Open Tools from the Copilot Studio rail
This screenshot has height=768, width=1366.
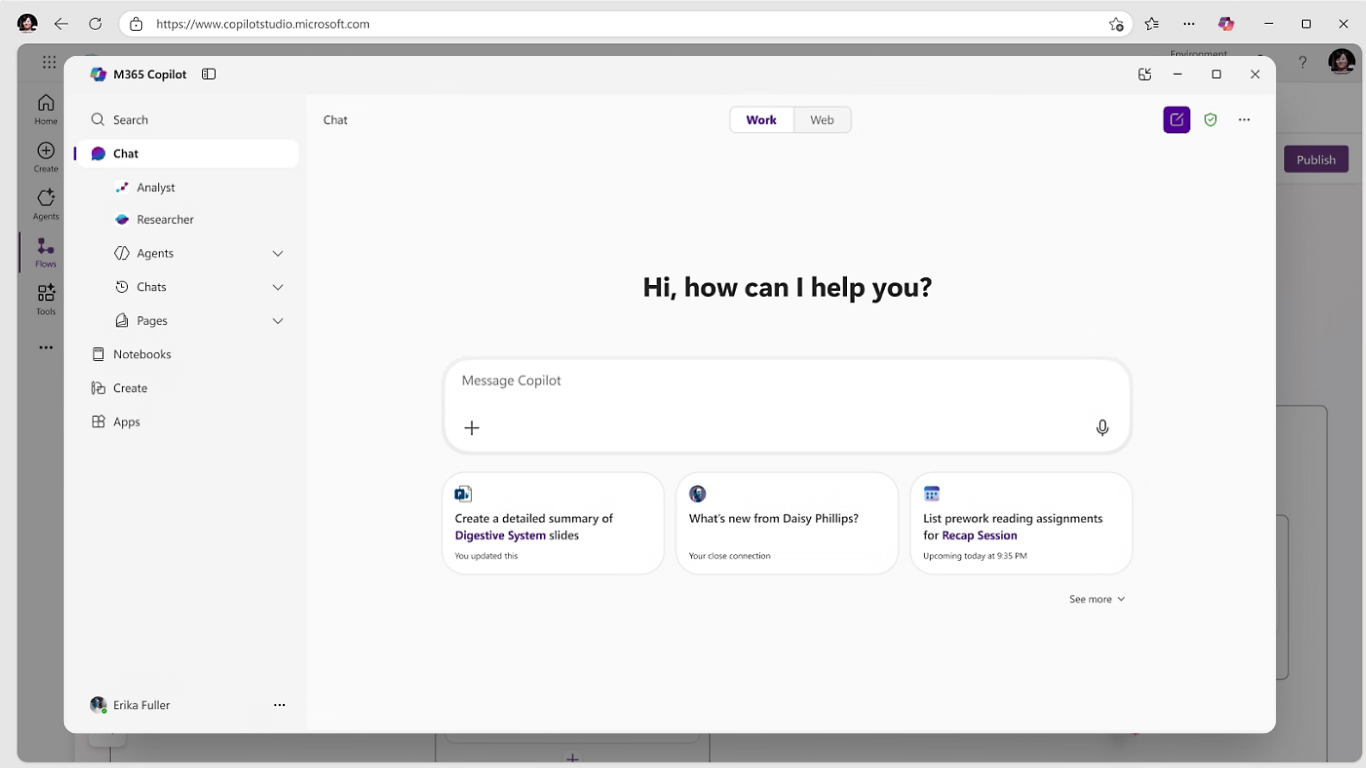coord(45,298)
